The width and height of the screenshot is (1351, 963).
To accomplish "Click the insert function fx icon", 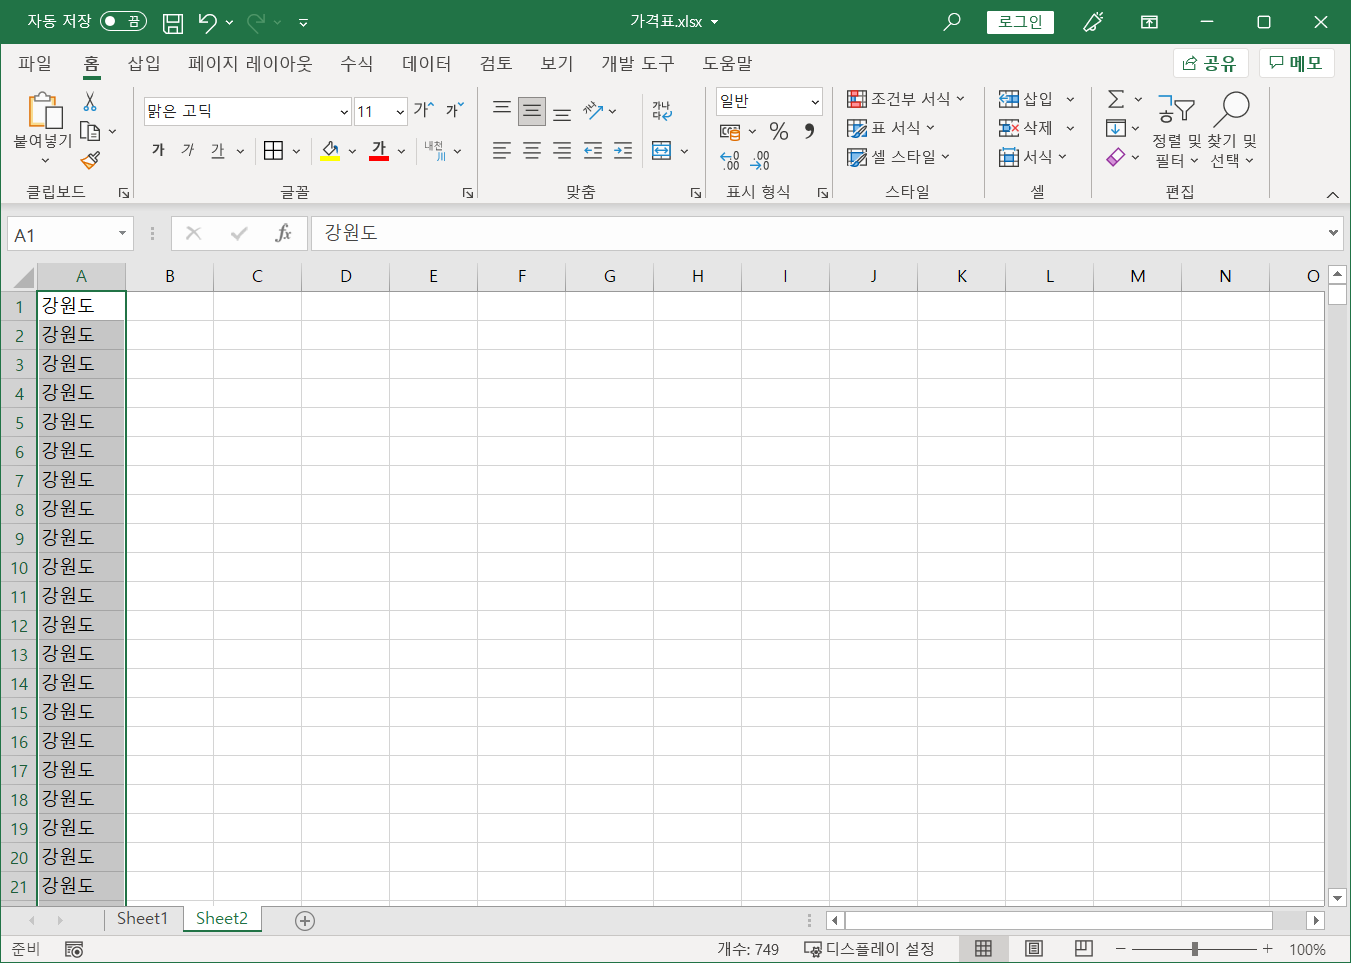I will [x=283, y=233].
